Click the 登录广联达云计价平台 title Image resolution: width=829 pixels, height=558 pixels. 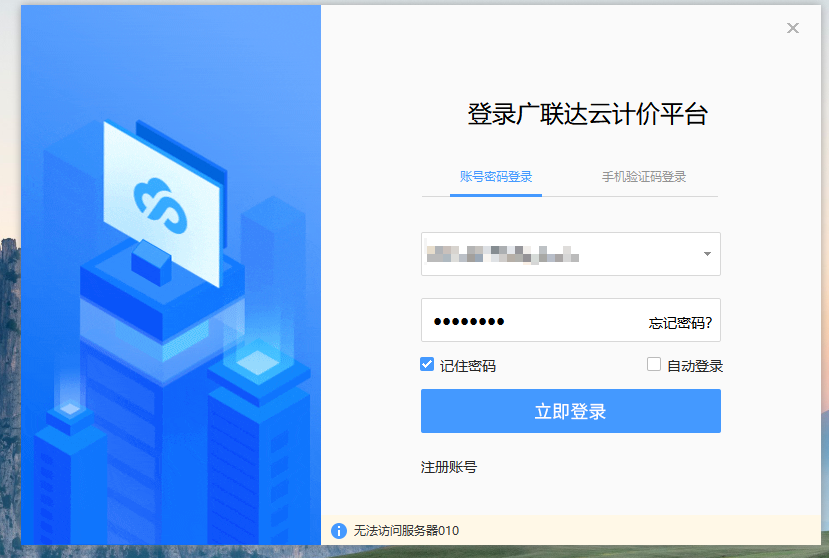tap(587, 114)
